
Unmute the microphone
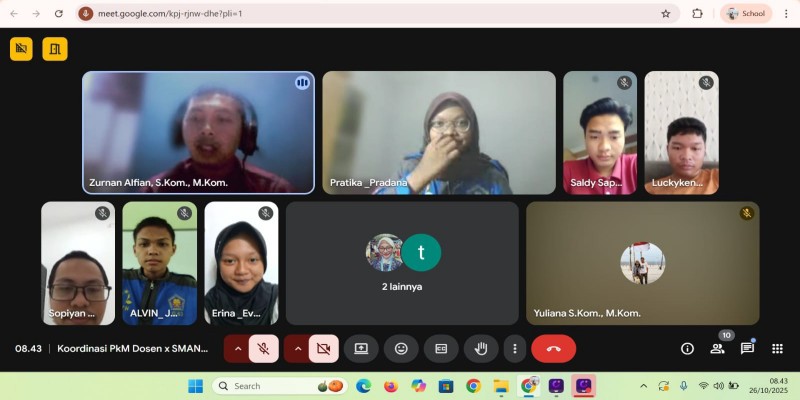coord(264,348)
